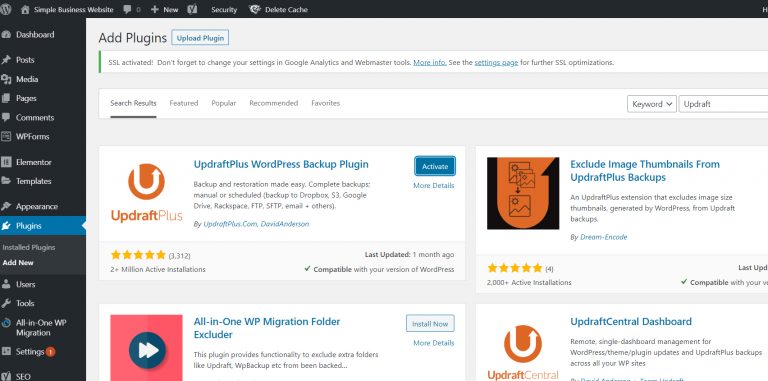
Task: Open More Details for UpdraftPlus Backup Plugin
Action: click(433, 186)
